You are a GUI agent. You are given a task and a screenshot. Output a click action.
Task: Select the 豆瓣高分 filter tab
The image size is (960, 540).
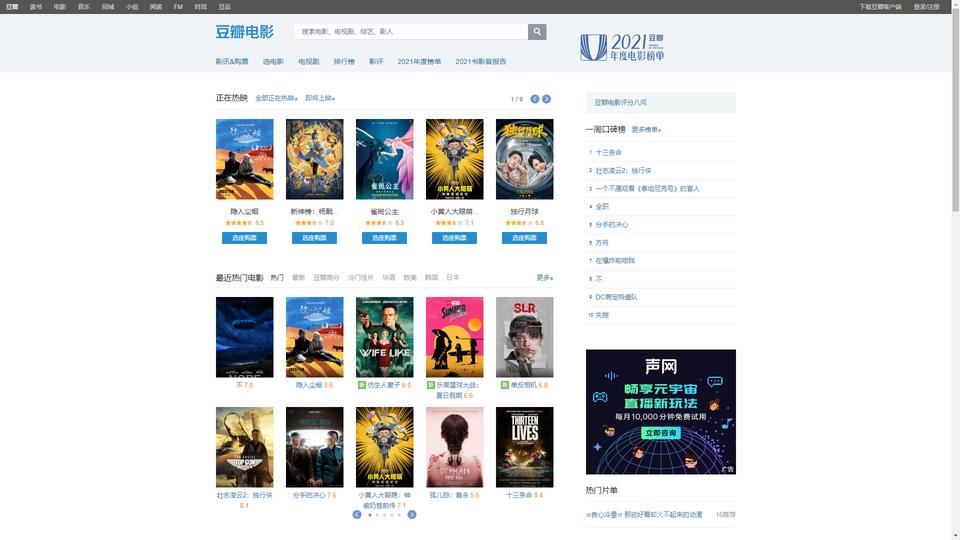coord(326,278)
